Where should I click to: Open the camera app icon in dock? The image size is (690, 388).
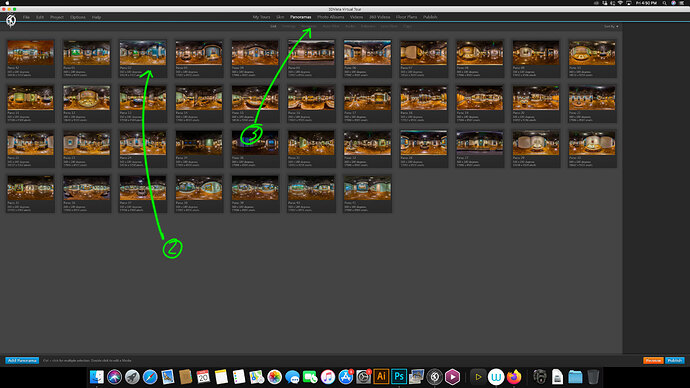(540, 377)
